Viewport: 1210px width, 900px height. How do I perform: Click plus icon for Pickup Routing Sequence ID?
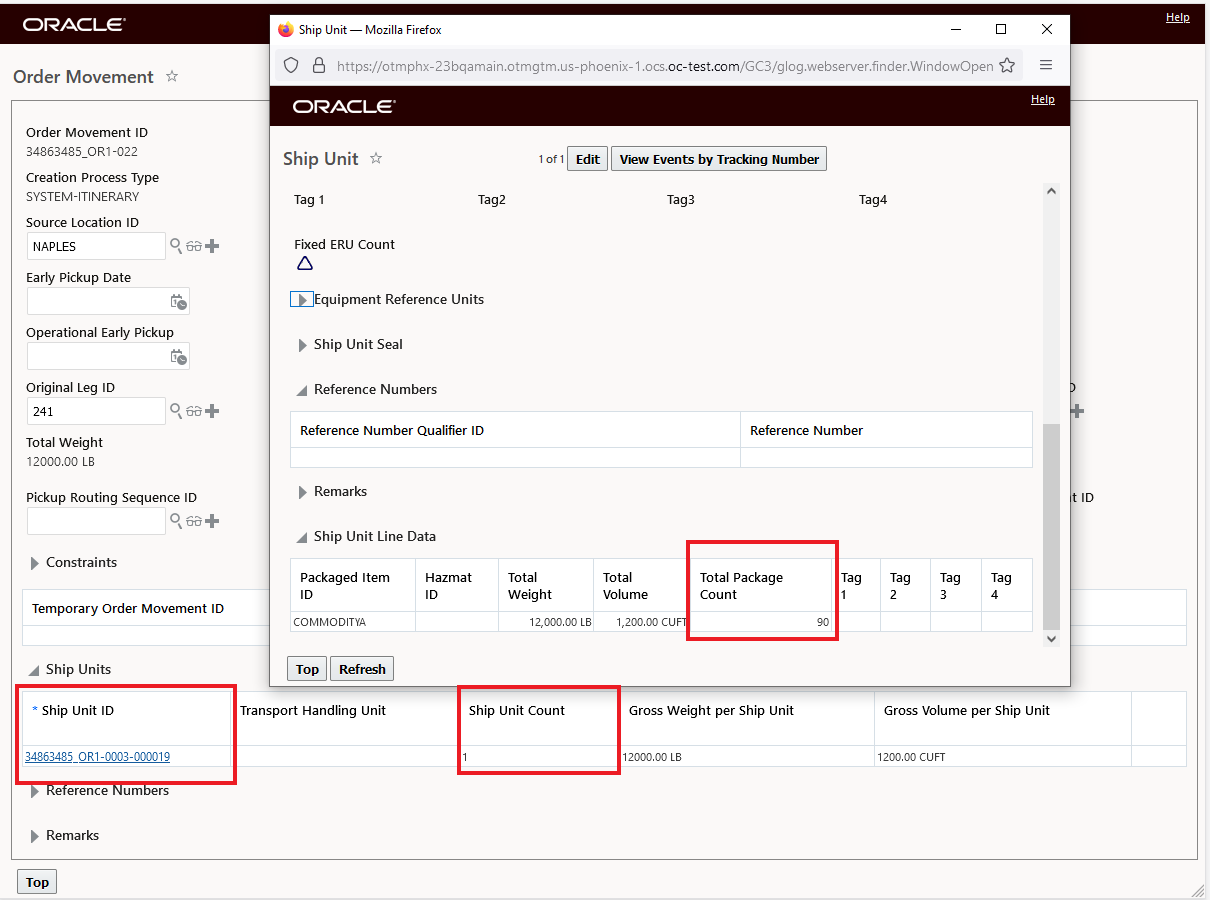point(212,521)
